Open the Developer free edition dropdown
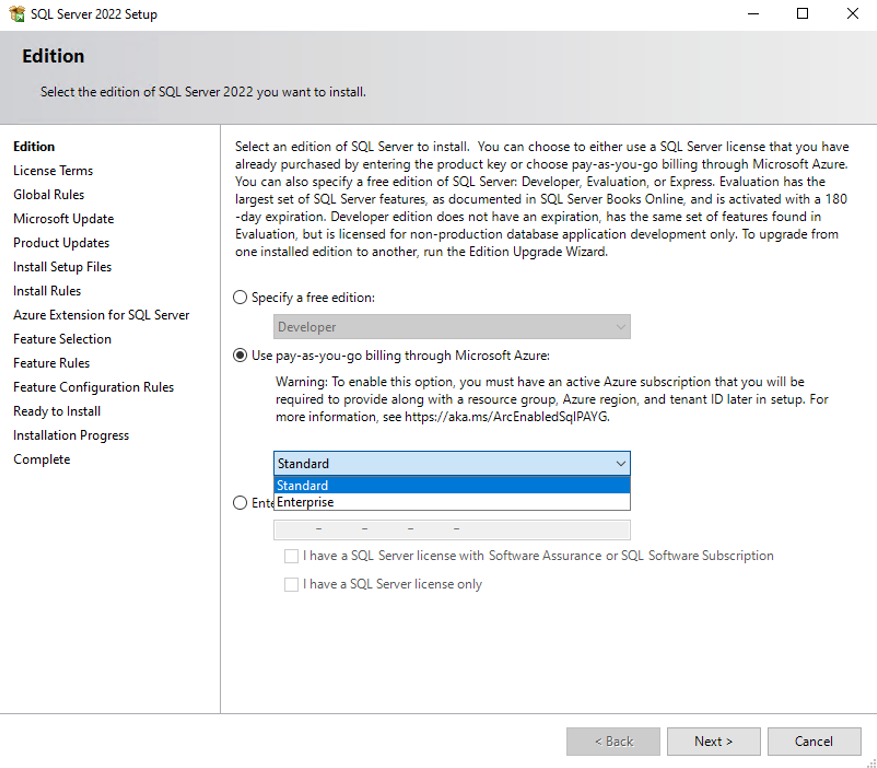This screenshot has height=768, width=877. pos(452,327)
